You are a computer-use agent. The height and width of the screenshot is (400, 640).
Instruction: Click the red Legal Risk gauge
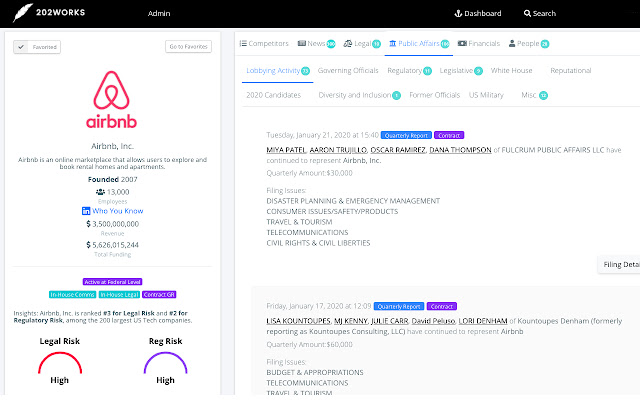[x=60, y=363]
